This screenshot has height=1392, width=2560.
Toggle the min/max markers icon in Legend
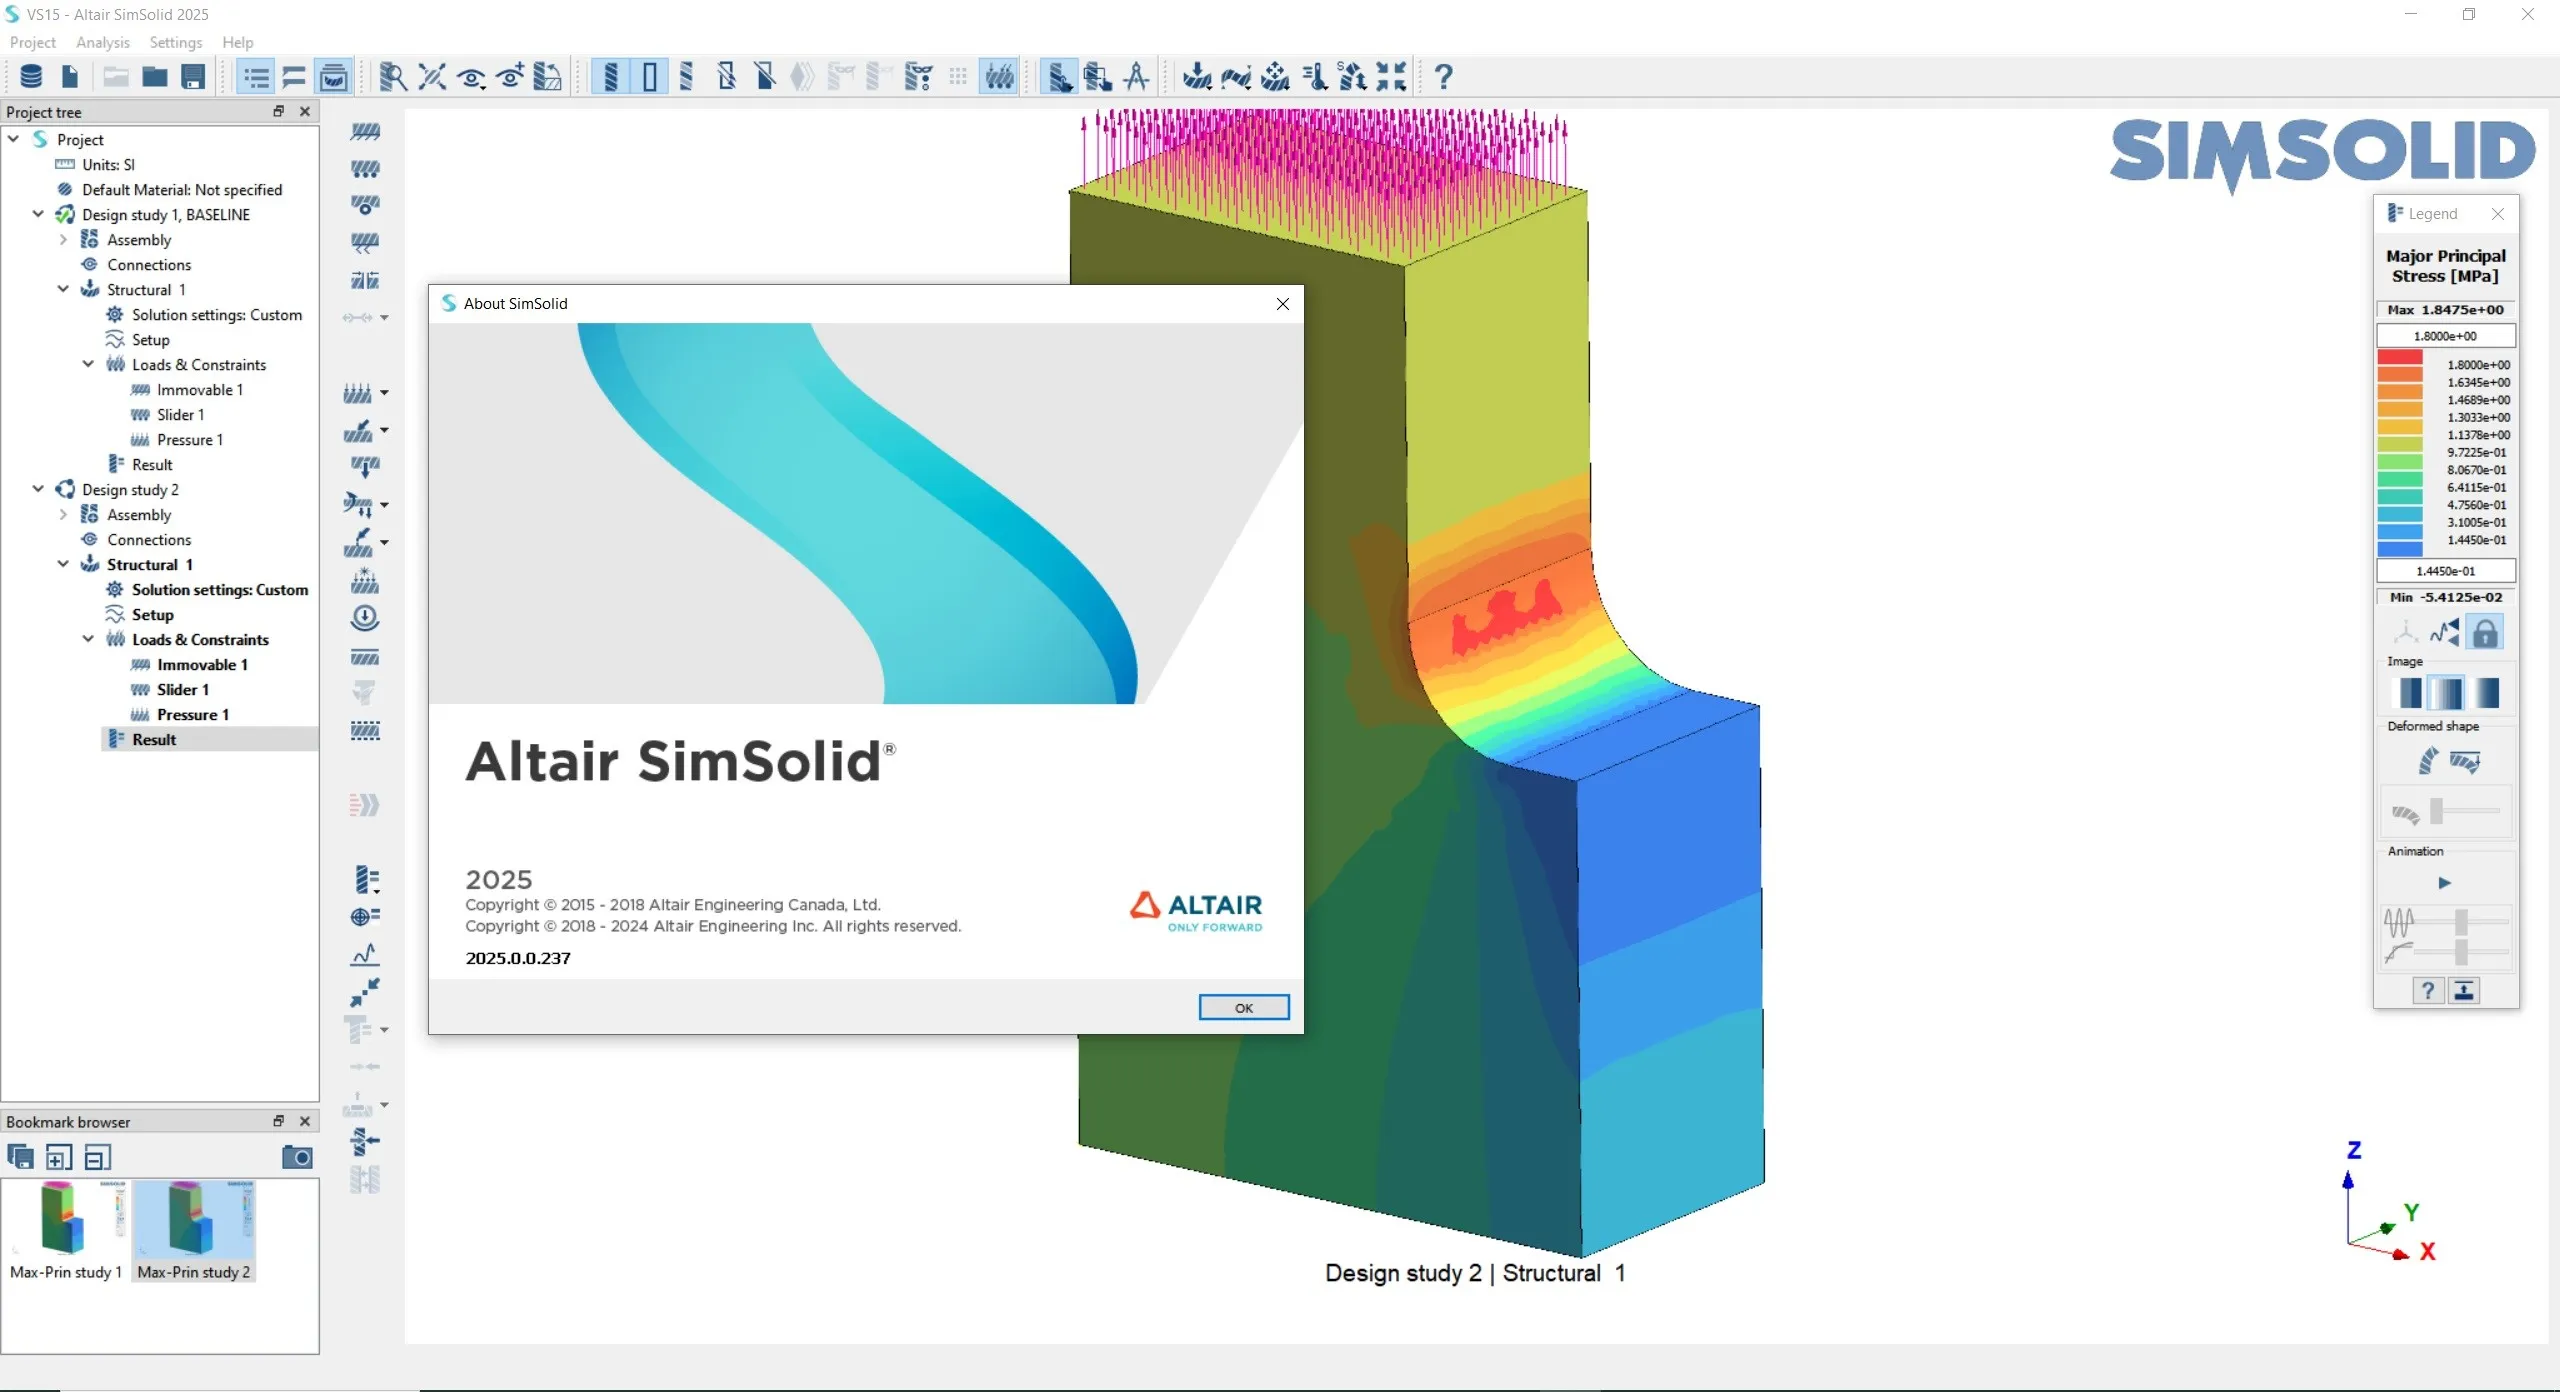tap(2445, 632)
